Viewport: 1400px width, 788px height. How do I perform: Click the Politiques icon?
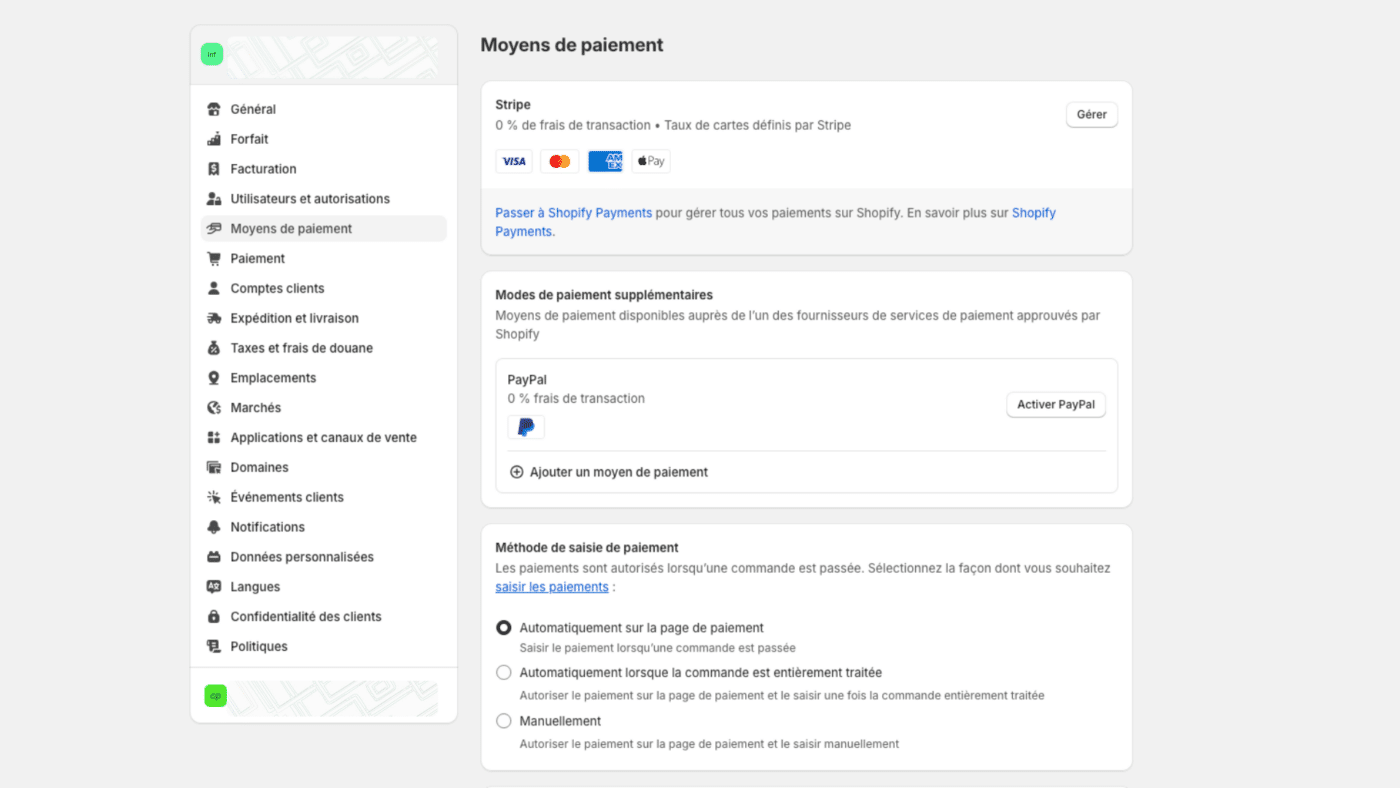(213, 646)
